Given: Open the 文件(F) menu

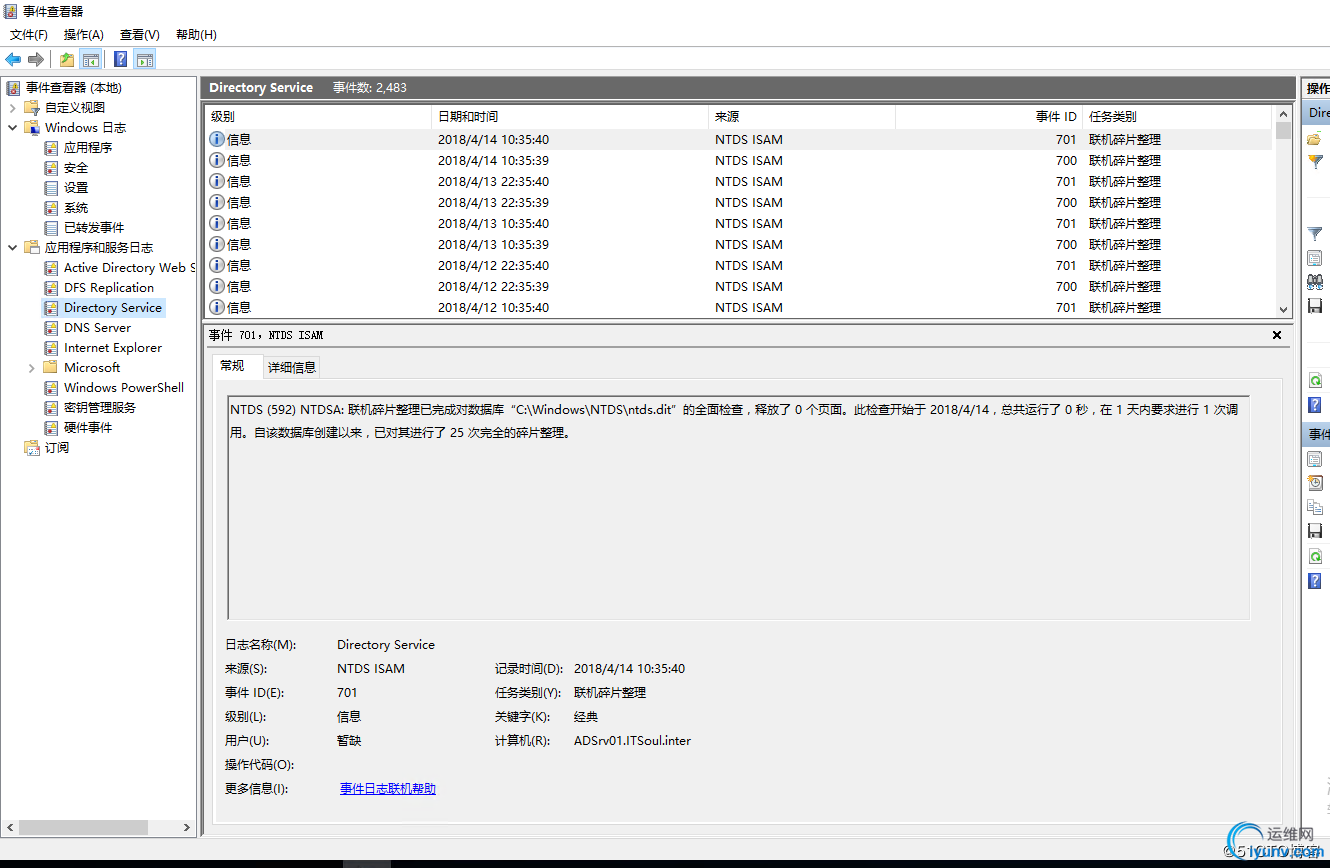Looking at the screenshot, I should click(x=29, y=35).
